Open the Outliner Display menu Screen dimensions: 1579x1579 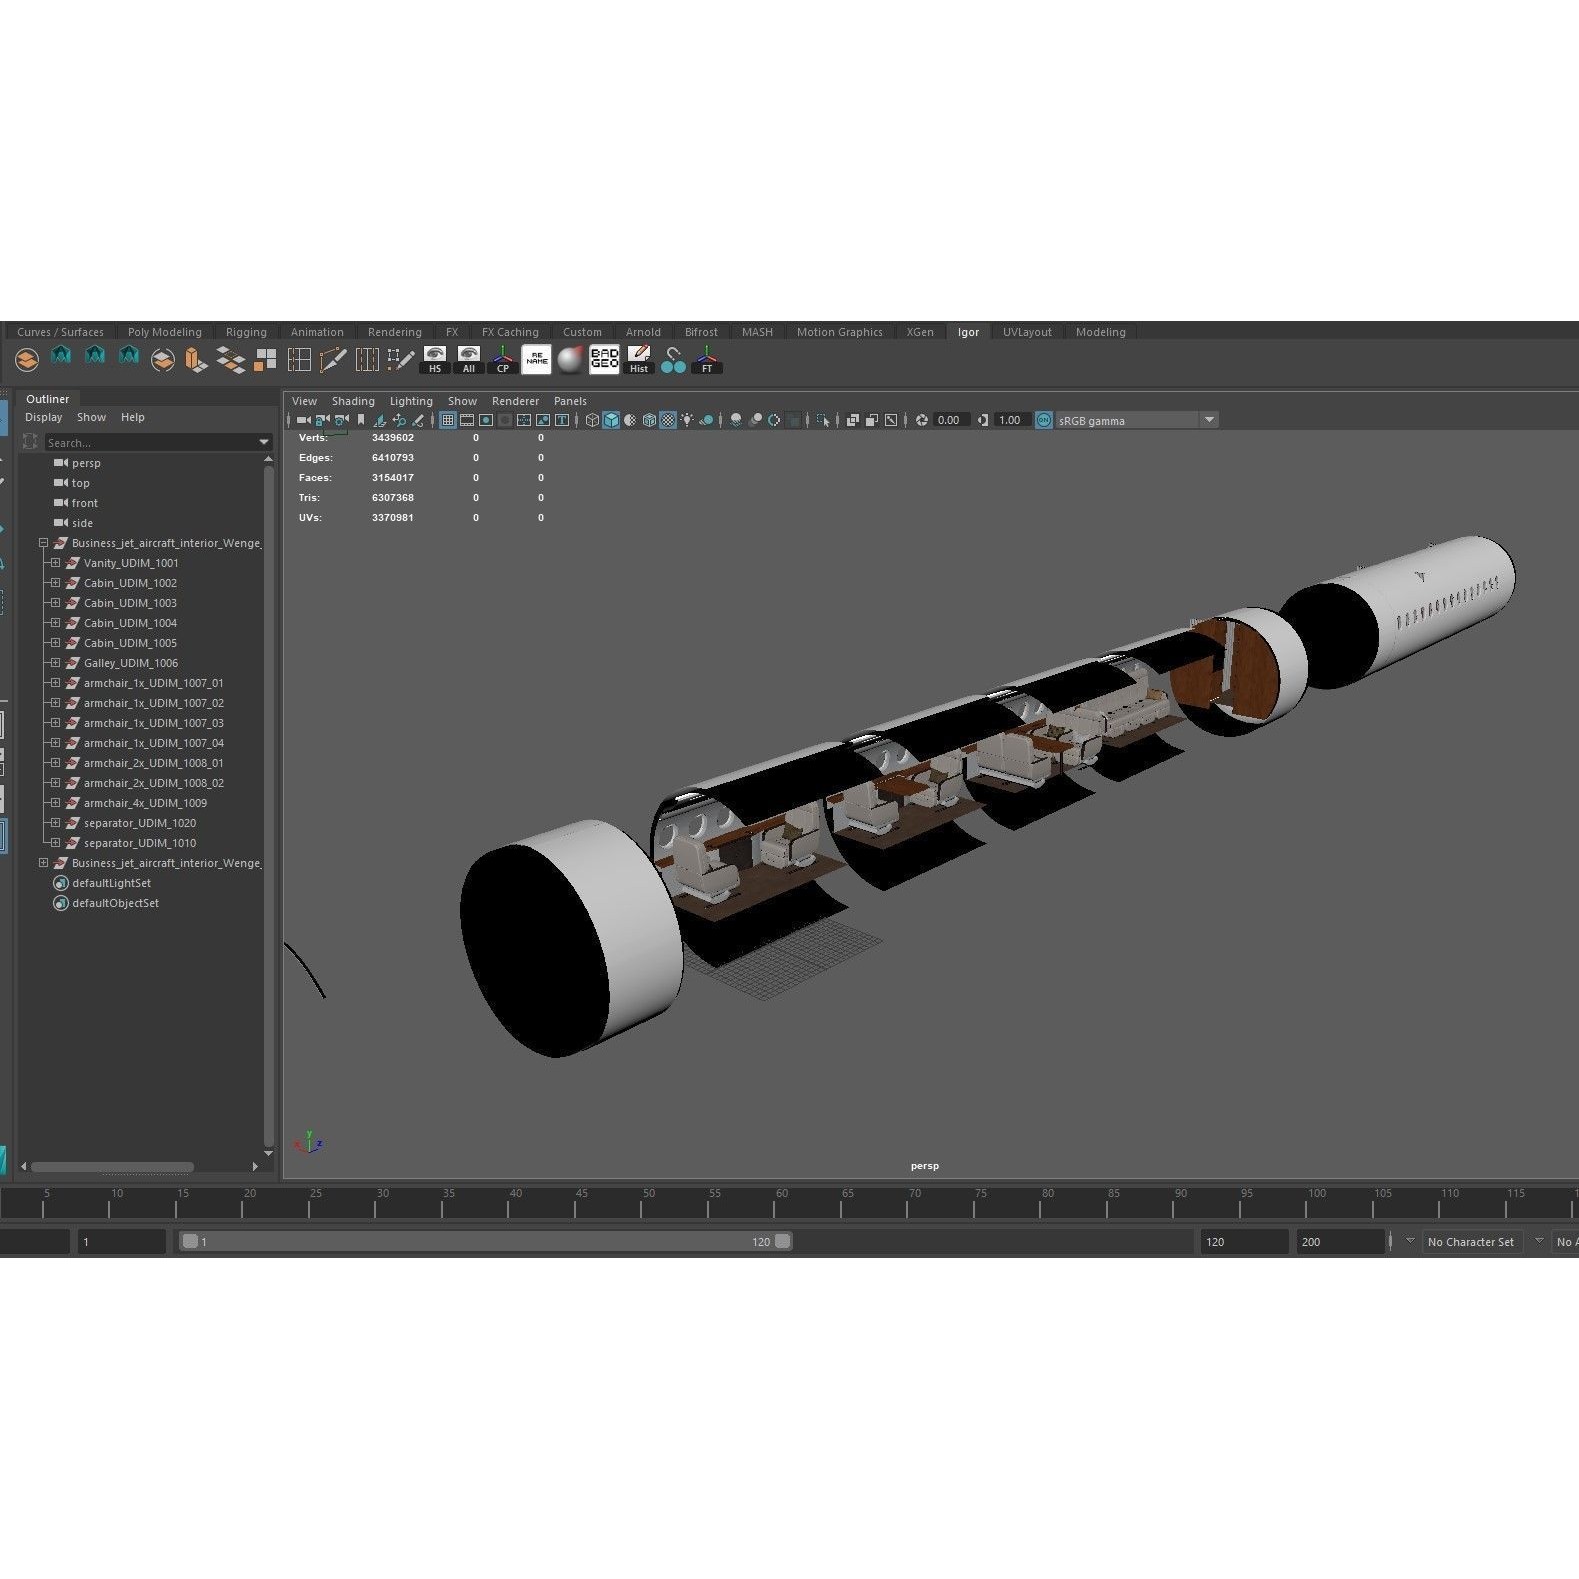coord(43,417)
